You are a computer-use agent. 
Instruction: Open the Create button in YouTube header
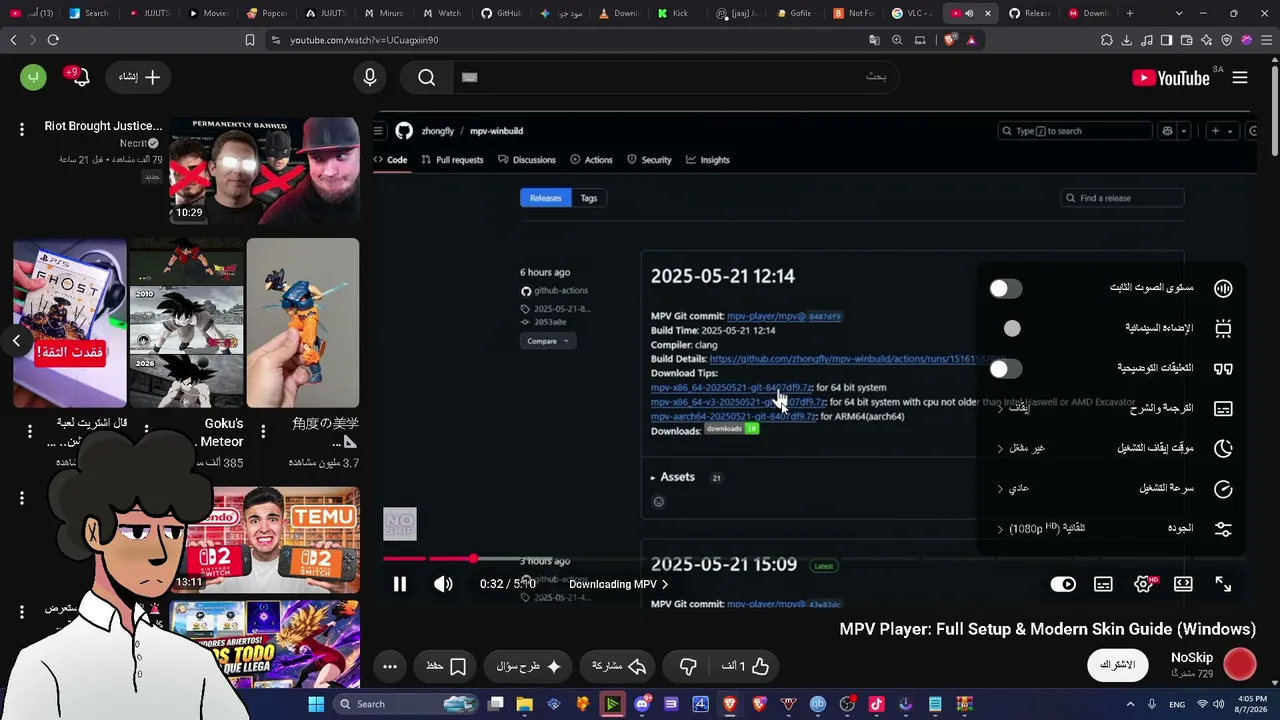[140, 77]
